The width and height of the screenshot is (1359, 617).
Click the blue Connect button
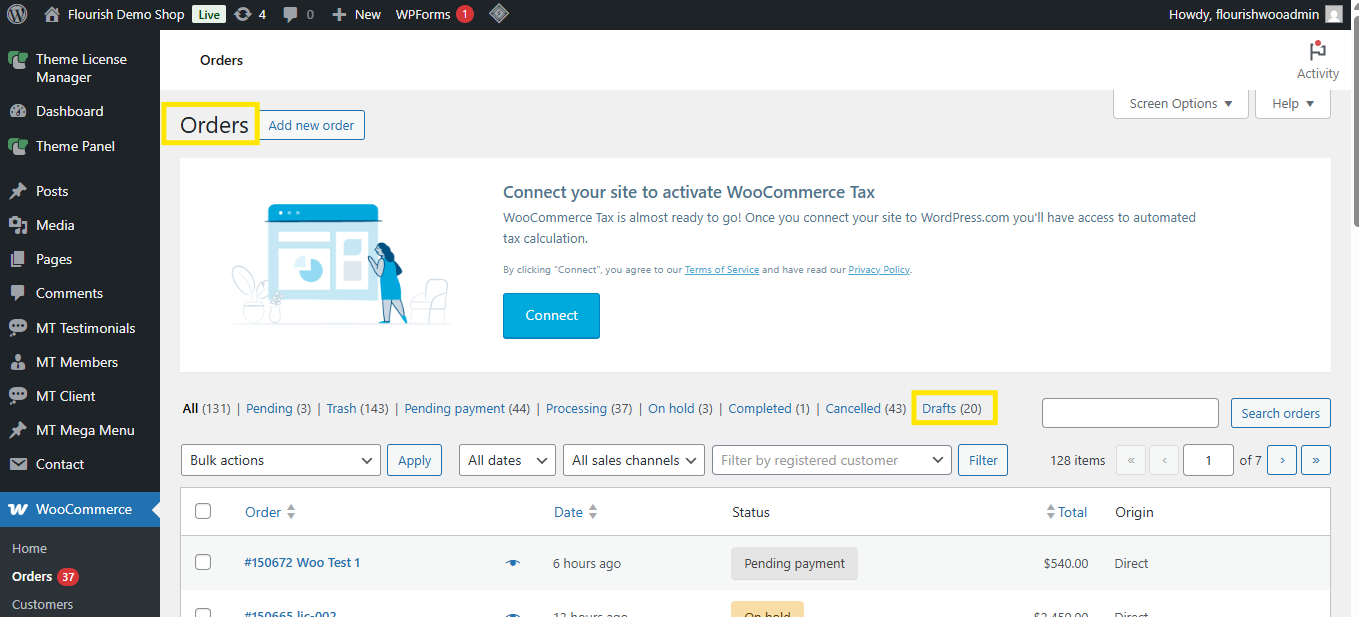point(551,315)
